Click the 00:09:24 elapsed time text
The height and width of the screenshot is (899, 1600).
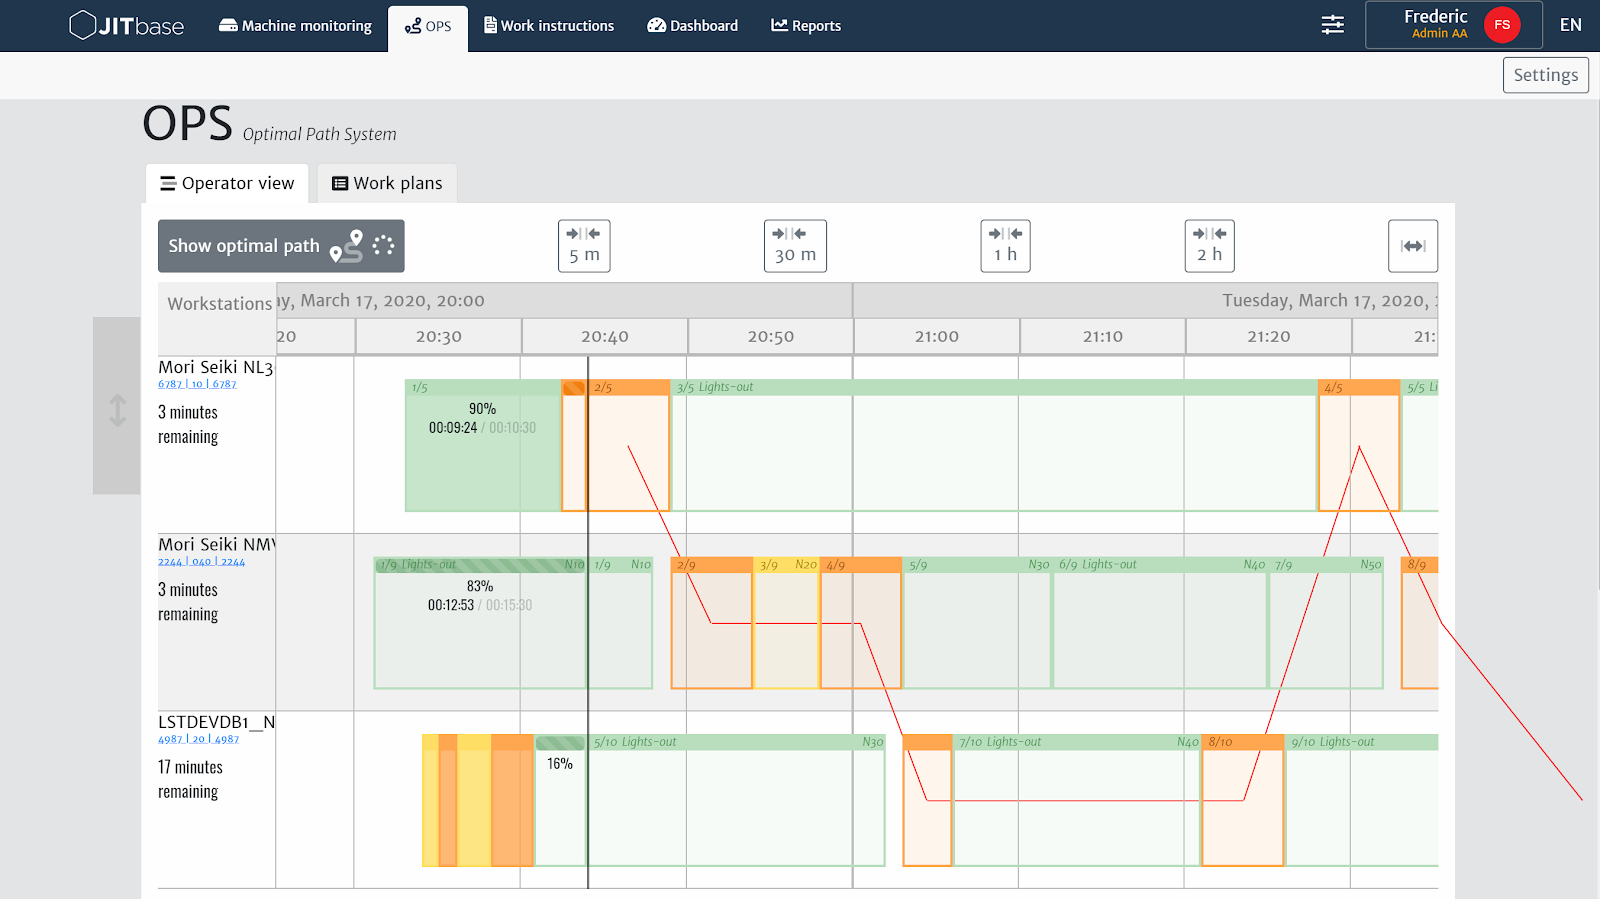453,428
